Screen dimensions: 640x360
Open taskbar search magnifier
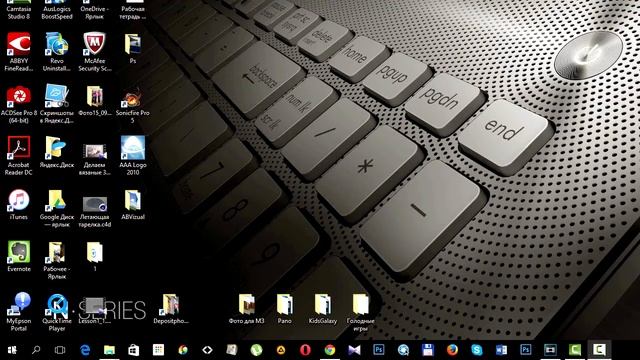(x=36, y=350)
